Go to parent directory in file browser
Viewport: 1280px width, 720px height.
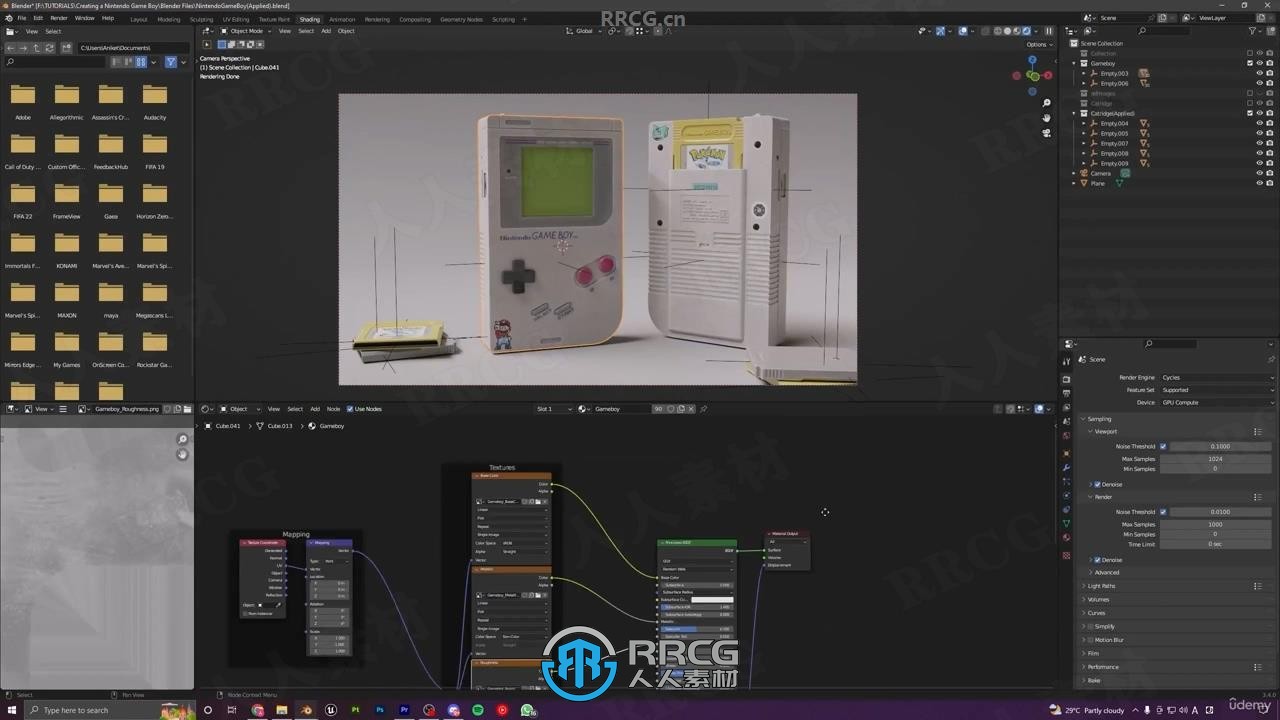(x=36, y=48)
